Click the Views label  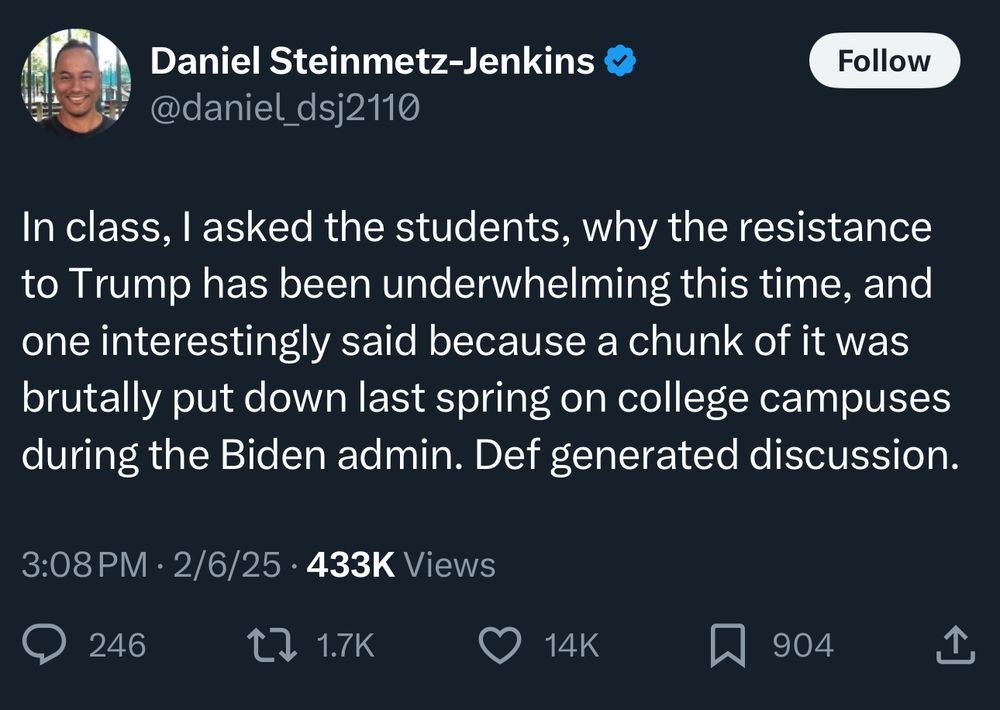[x=451, y=565]
